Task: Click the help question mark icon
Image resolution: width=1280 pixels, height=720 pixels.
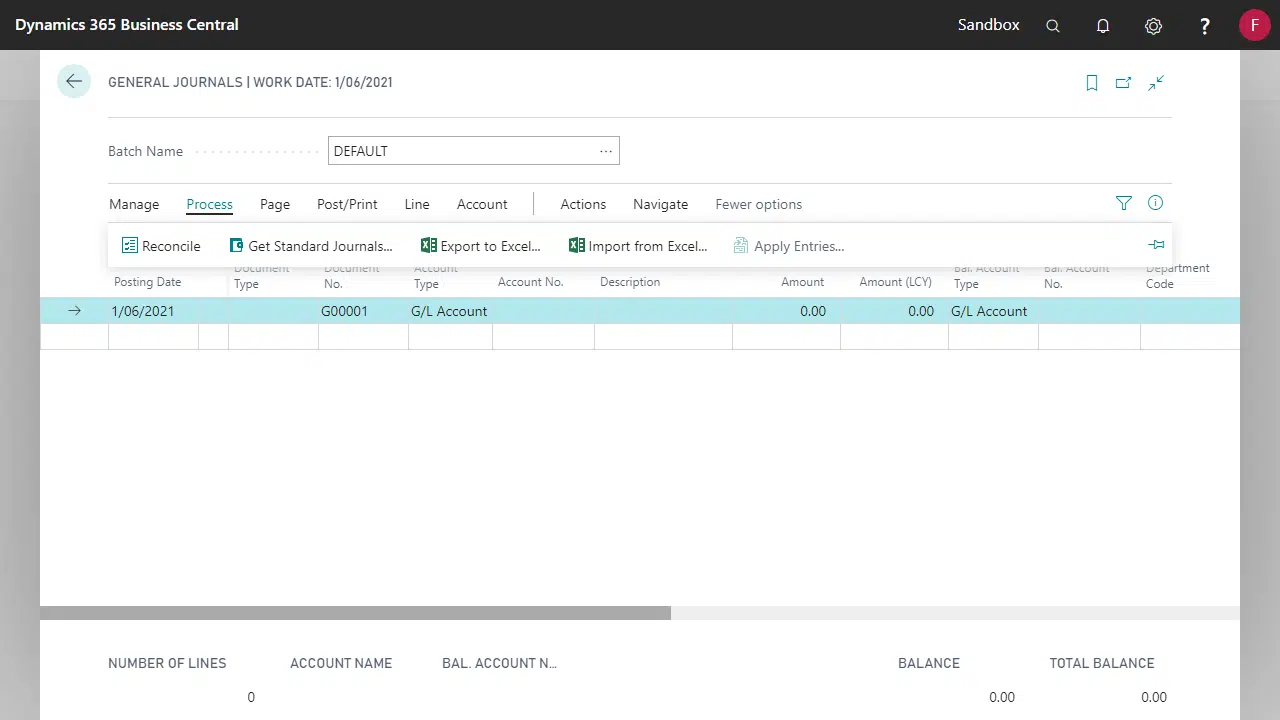Action: pos(1205,26)
